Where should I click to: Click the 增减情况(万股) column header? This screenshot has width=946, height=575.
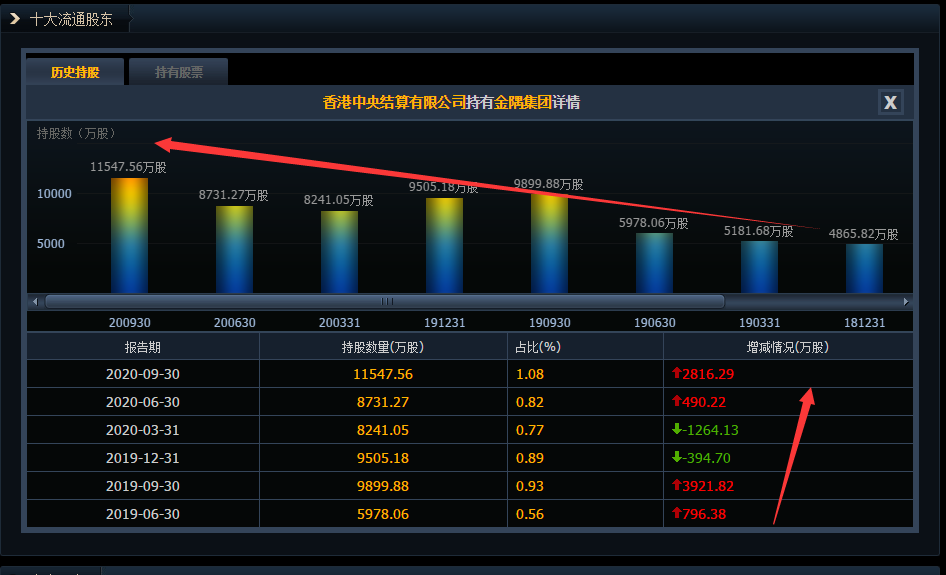click(x=788, y=347)
